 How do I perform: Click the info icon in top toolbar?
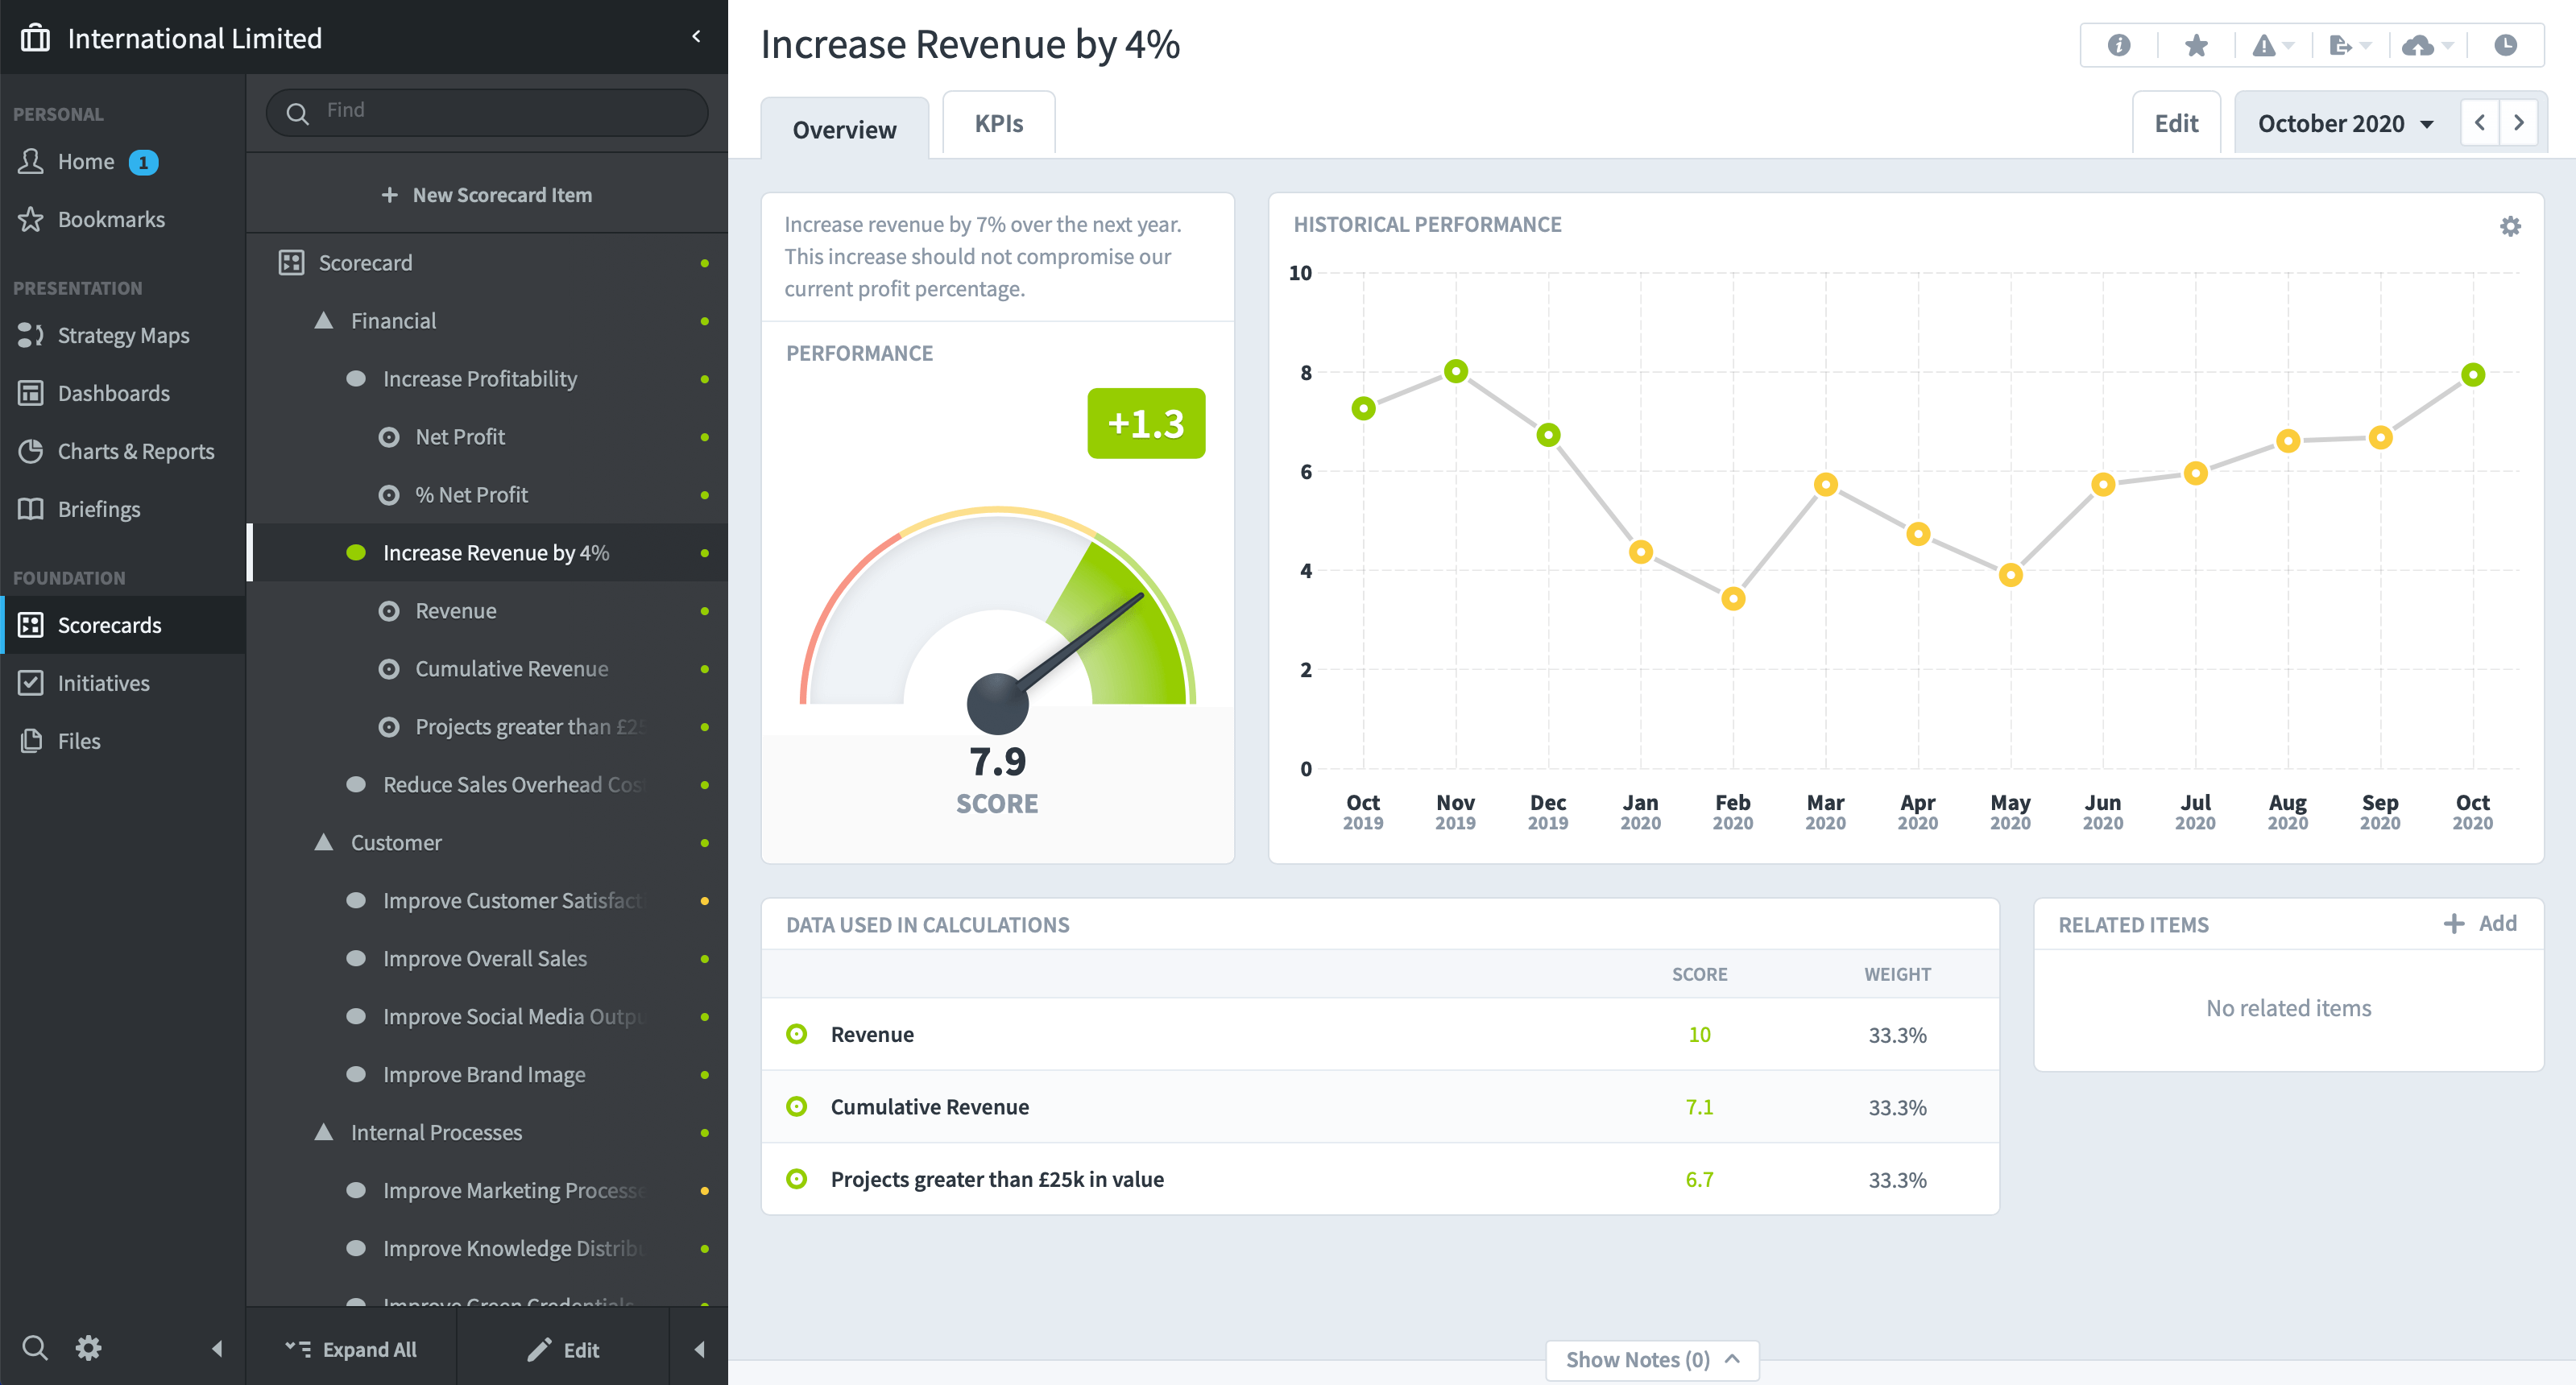tap(2118, 45)
